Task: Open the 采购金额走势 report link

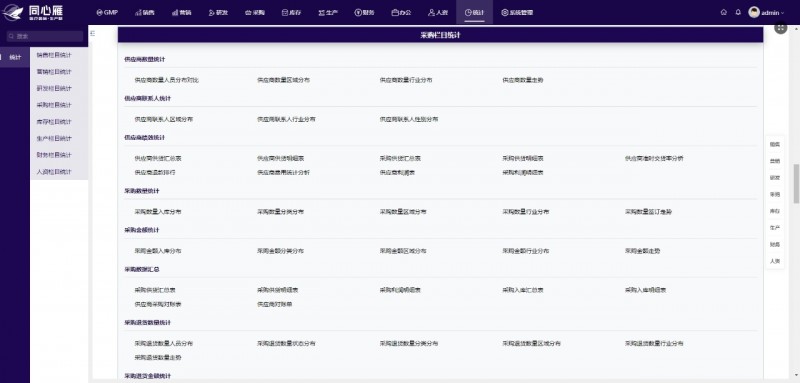Action: tap(643, 251)
